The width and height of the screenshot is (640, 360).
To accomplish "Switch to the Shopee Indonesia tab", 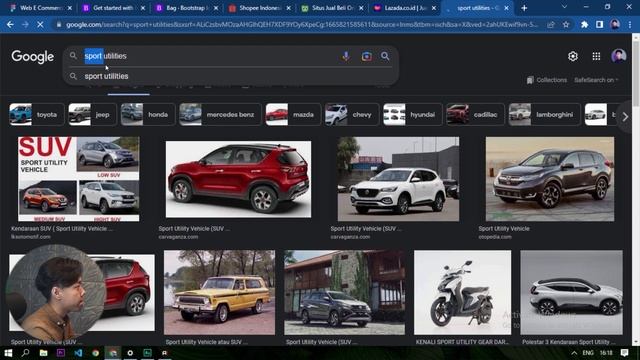I will [x=260, y=8].
